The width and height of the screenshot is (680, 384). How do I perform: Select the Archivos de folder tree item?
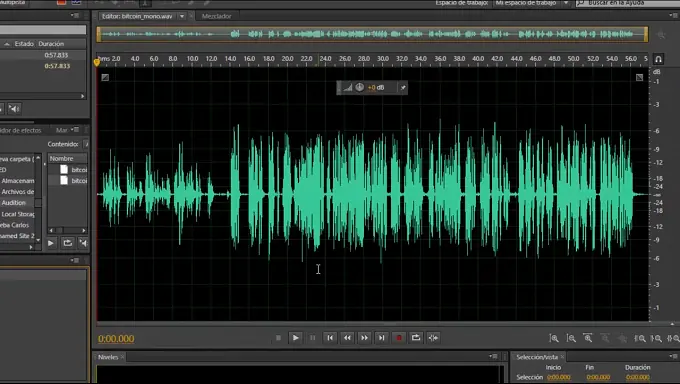(x=17, y=192)
